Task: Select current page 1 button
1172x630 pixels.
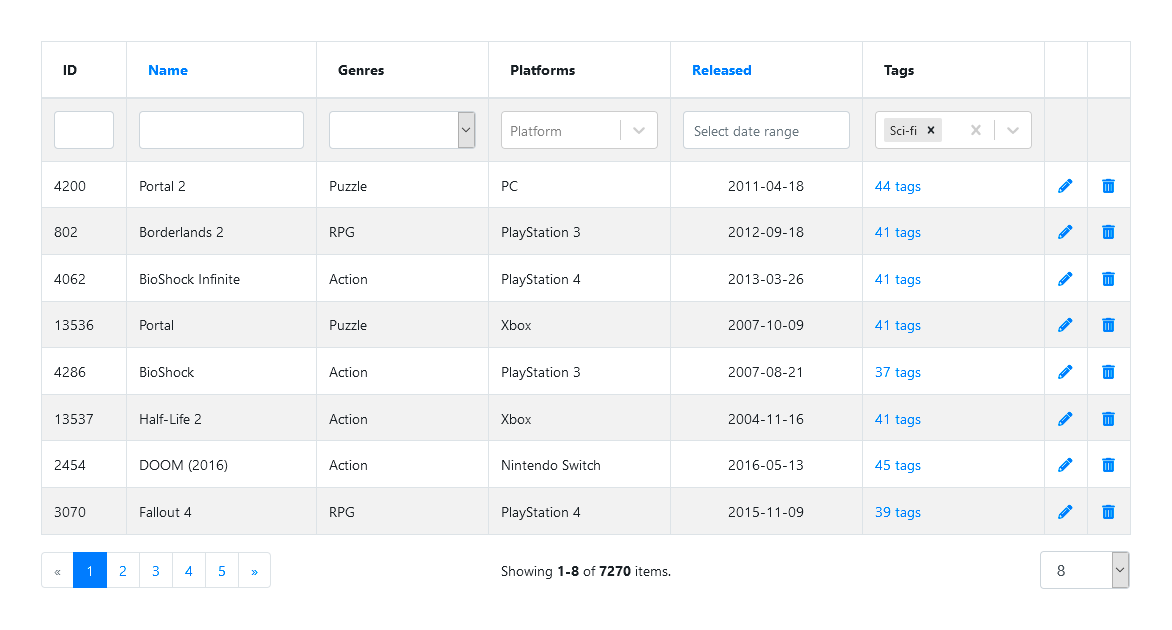Action: [x=90, y=570]
